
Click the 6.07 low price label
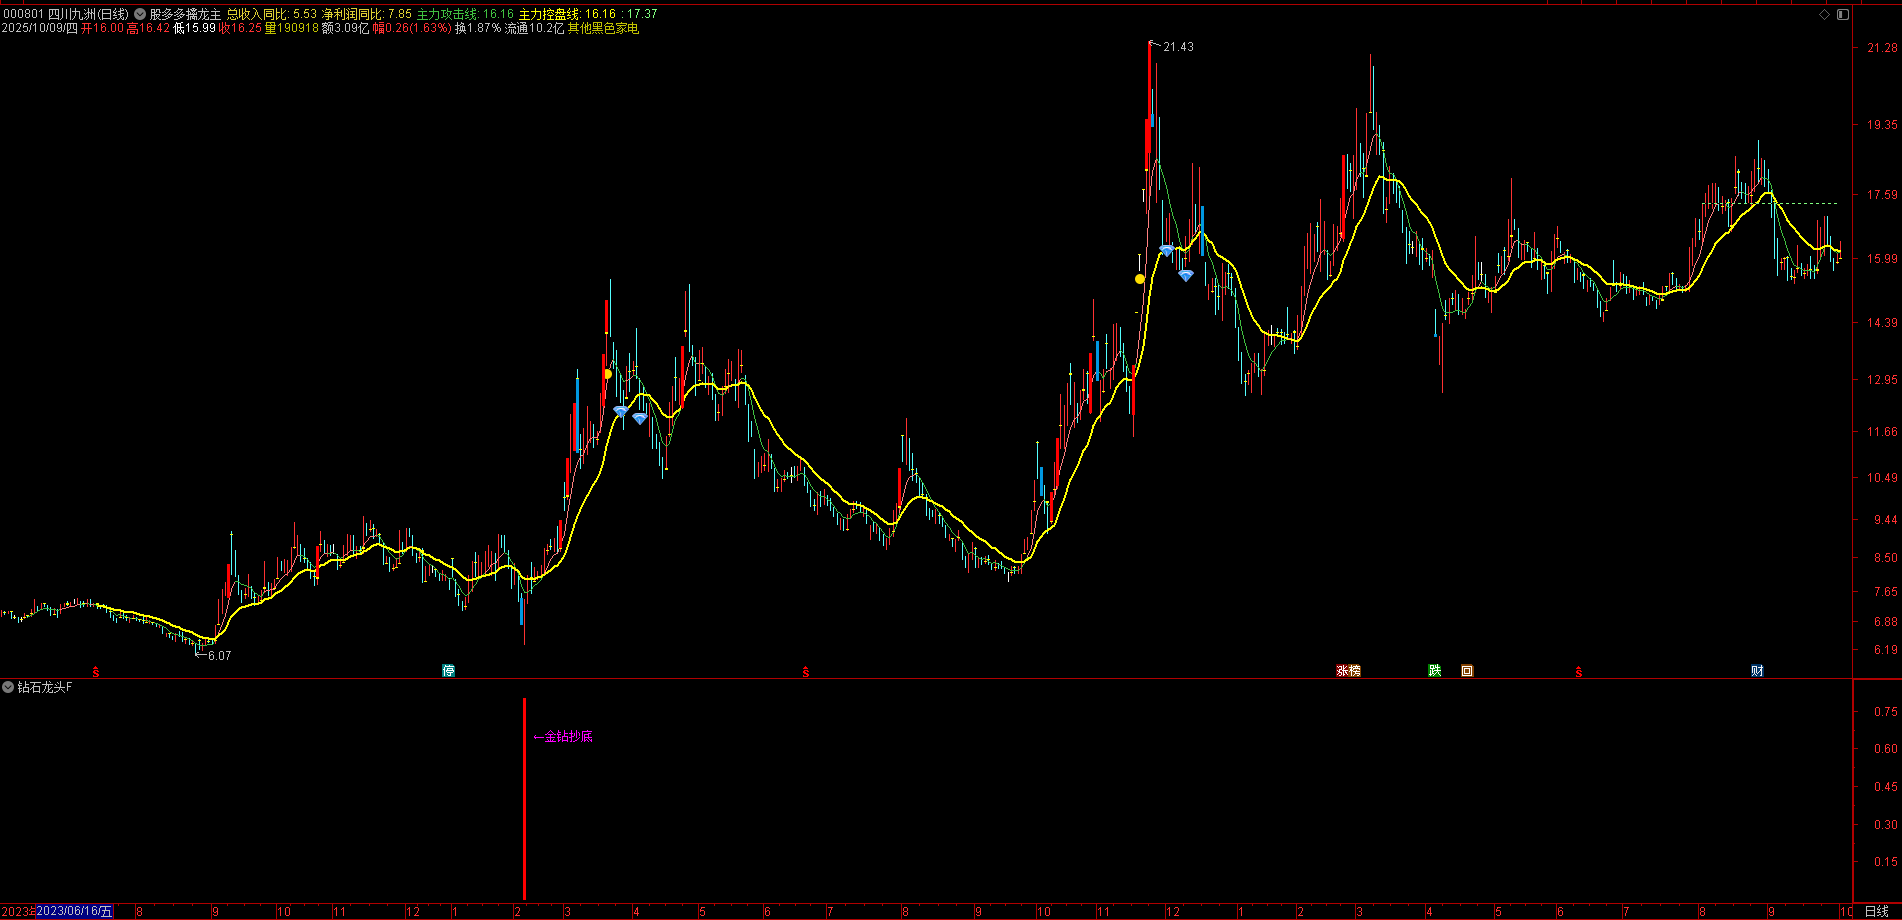coord(219,656)
